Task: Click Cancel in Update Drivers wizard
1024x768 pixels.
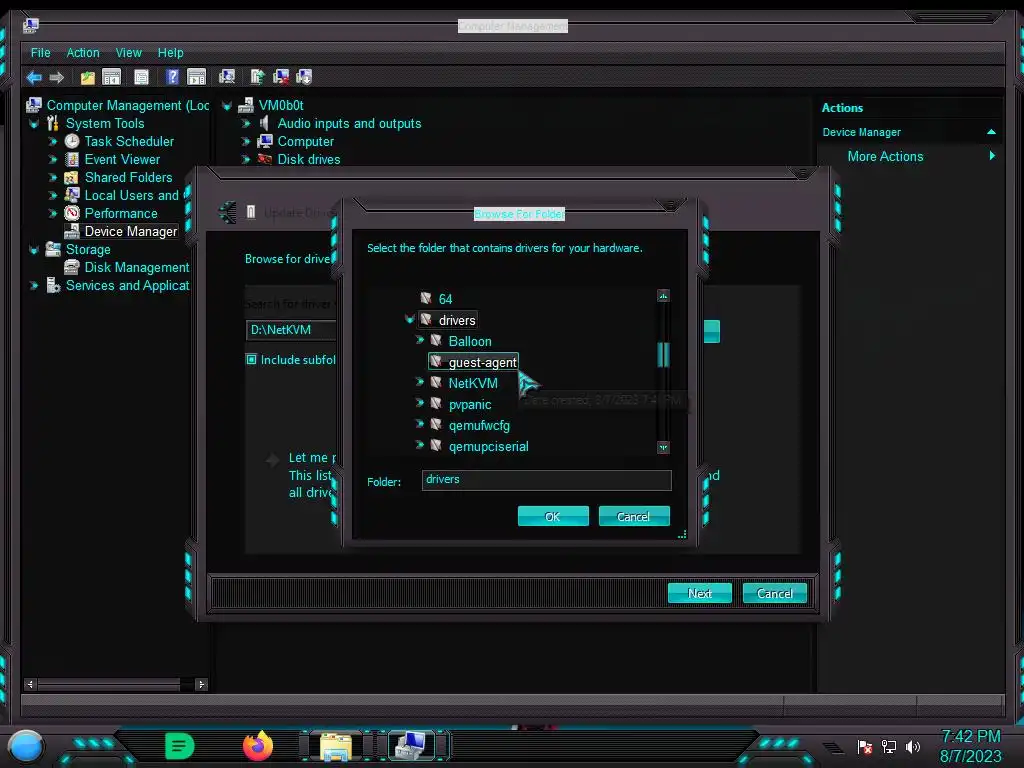Action: [x=775, y=593]
